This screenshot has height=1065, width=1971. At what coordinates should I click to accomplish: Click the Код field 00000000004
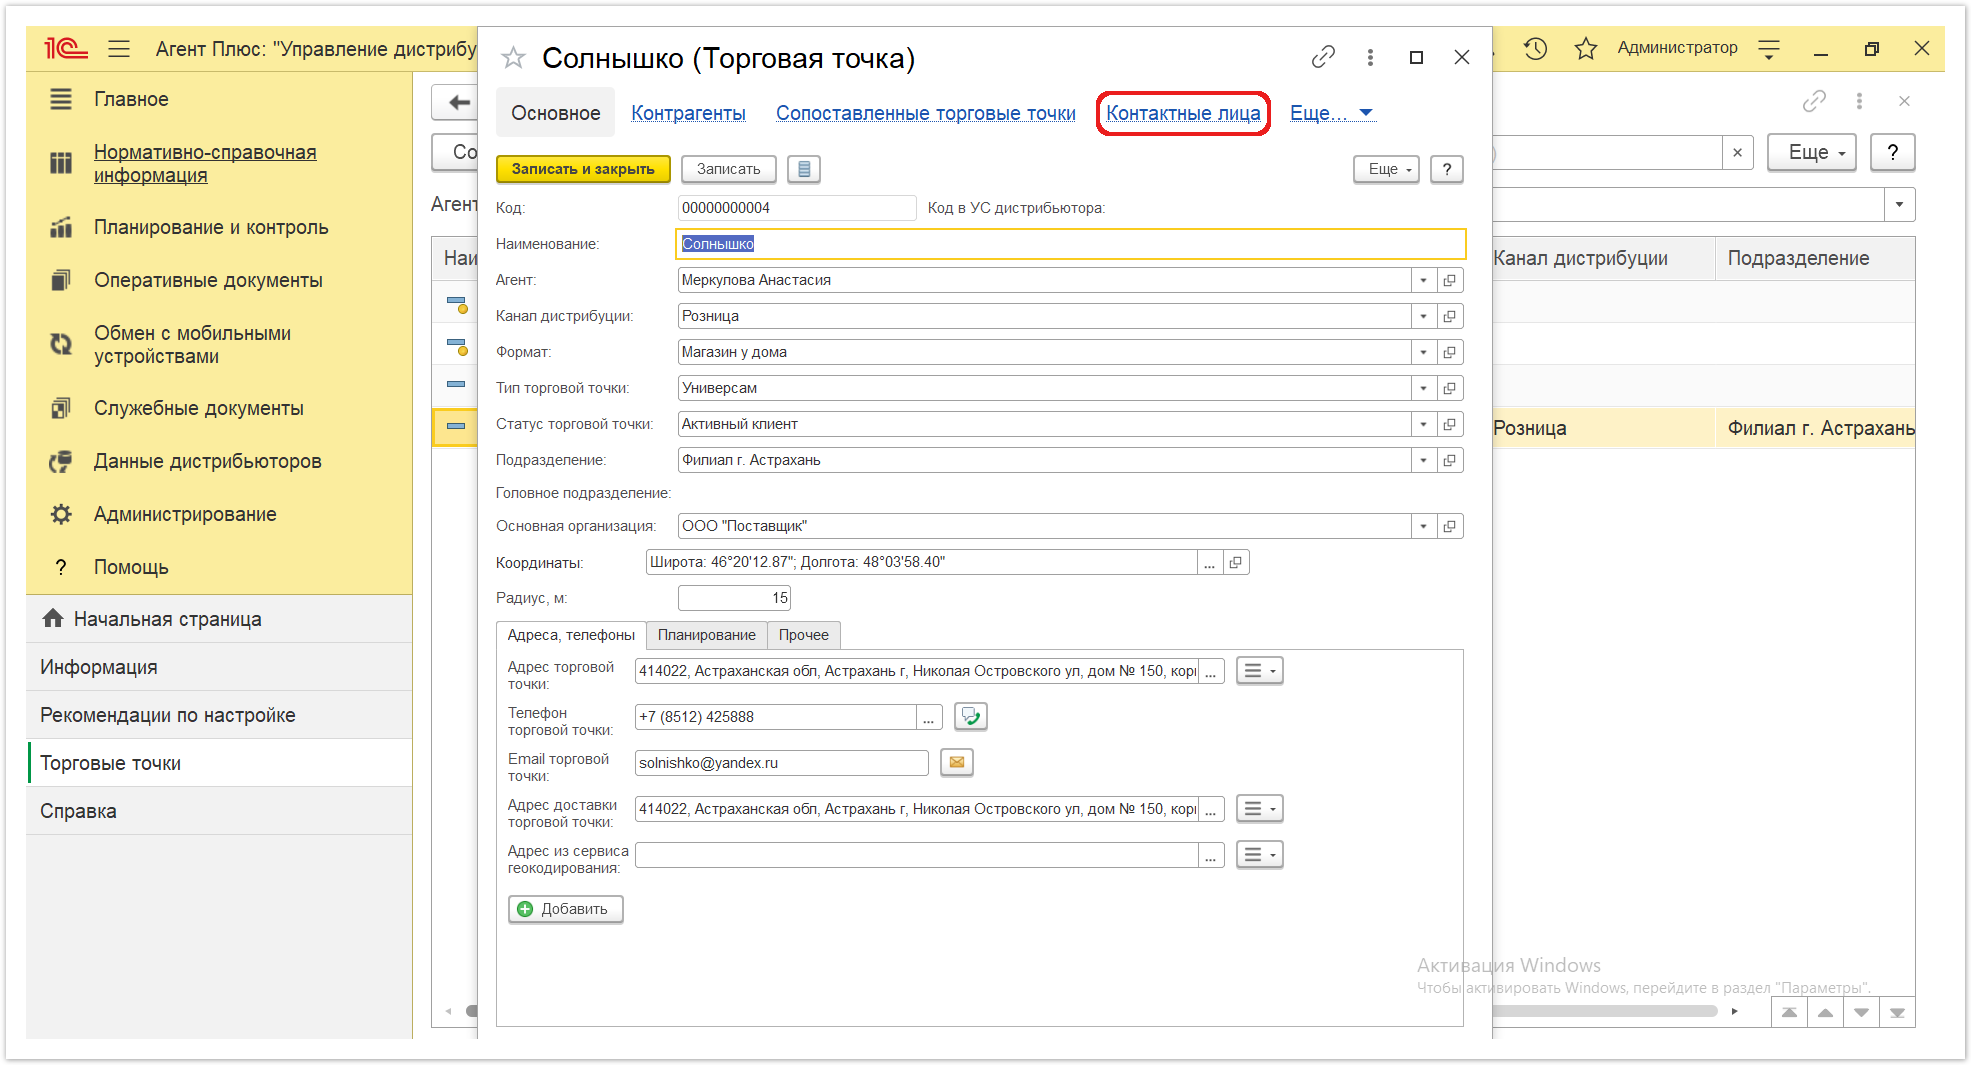[x=796, y=208]
